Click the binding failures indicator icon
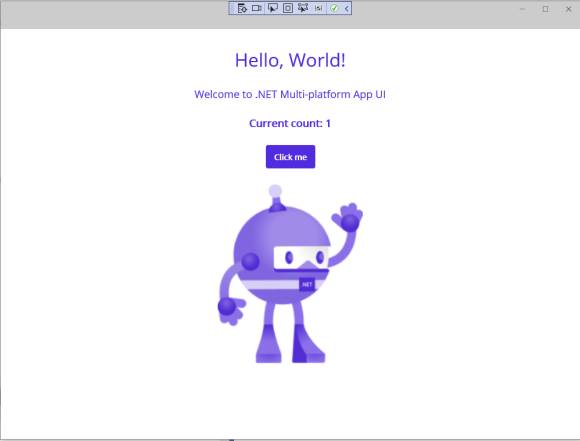Screen dimensions: 580x441 tap(318, 8)
